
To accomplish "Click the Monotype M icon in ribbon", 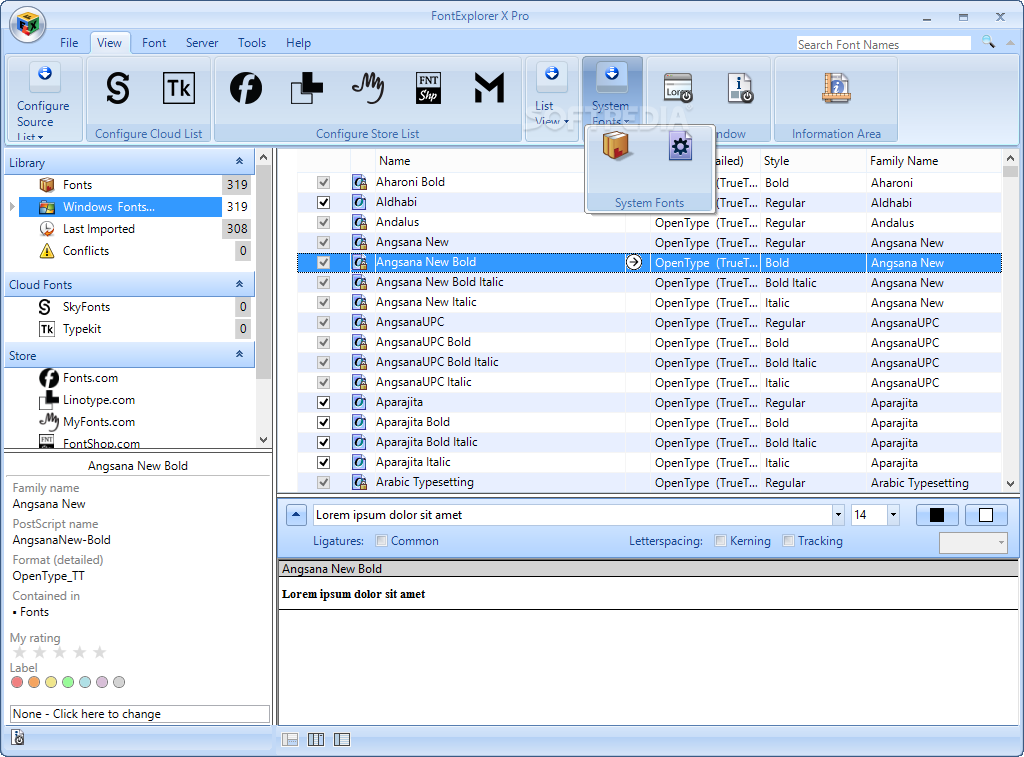I will [x=489, y=88].
